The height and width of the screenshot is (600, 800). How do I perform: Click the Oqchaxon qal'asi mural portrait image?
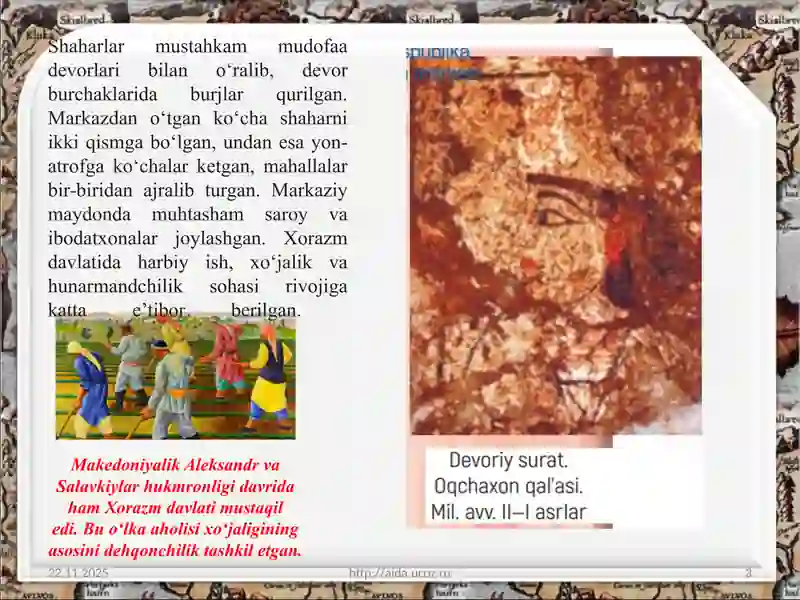point(556,245)
